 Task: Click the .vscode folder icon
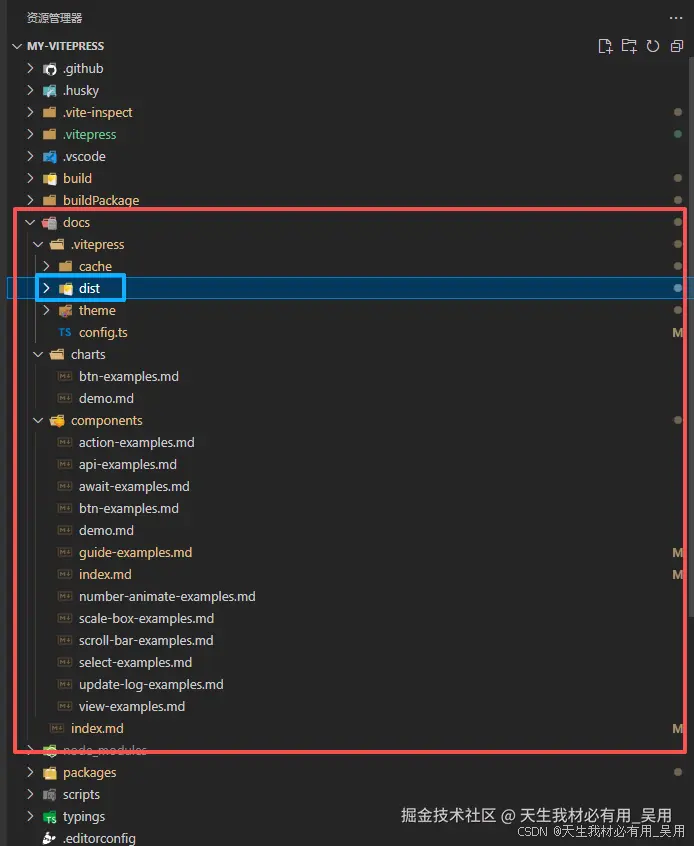(50, 157)
